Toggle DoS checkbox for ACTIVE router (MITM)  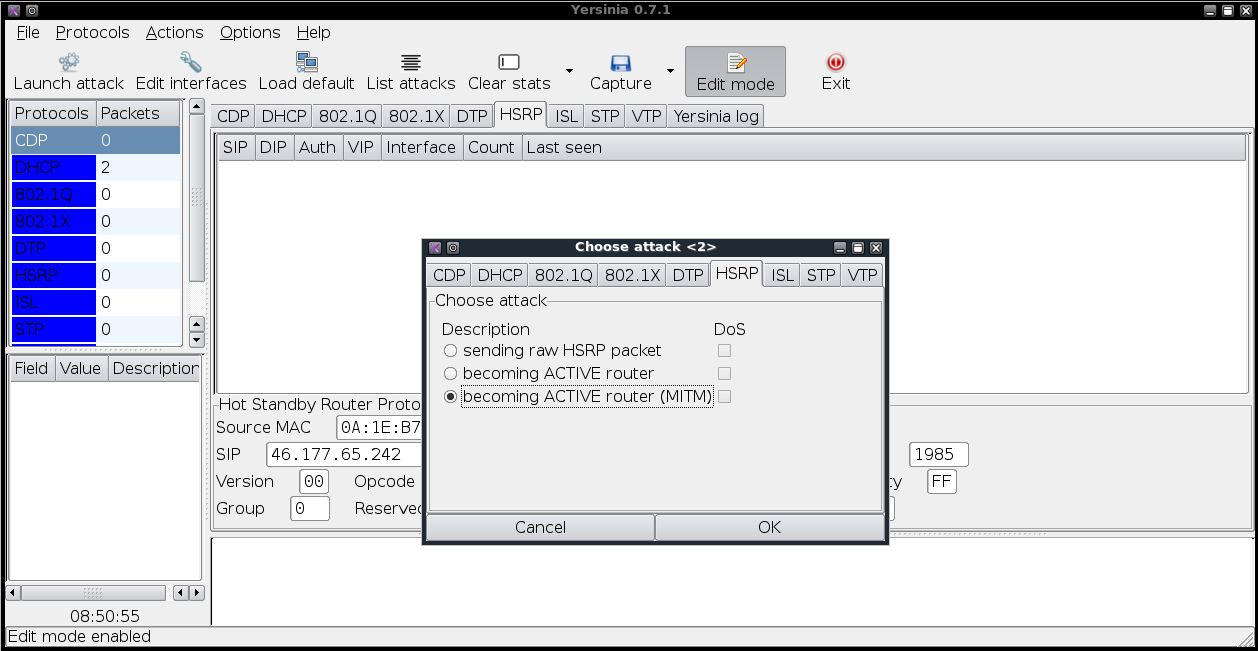[725, 397]
